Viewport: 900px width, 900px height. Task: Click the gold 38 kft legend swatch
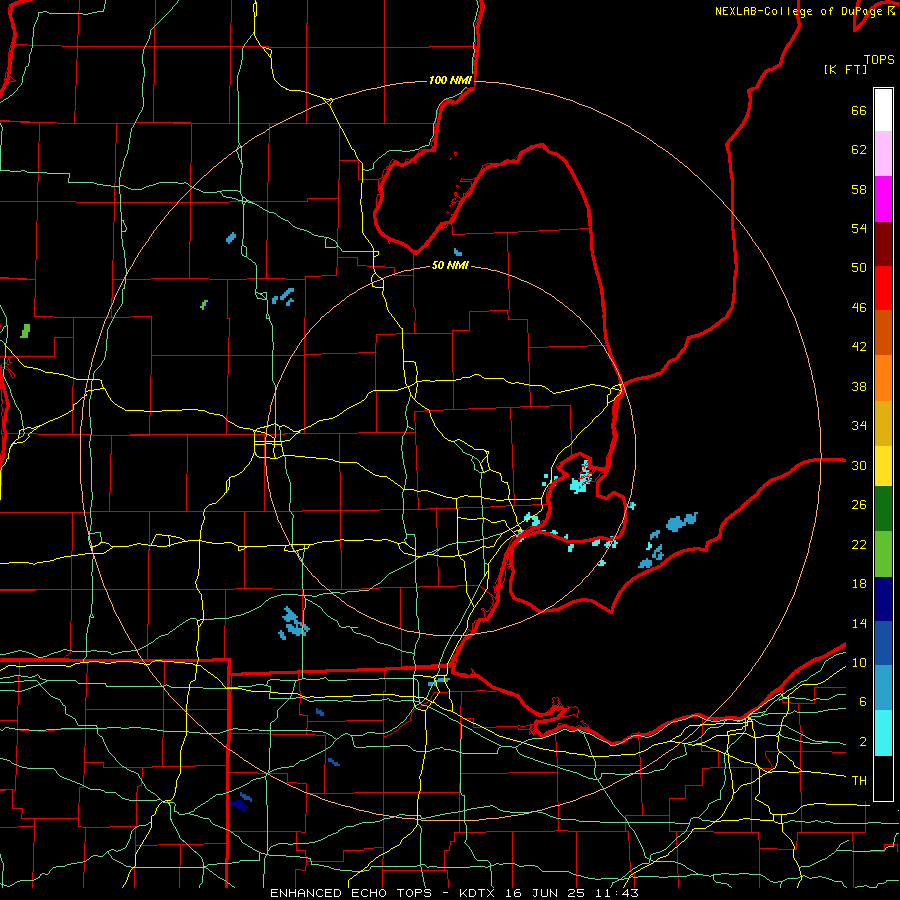[x=883, y=423]
